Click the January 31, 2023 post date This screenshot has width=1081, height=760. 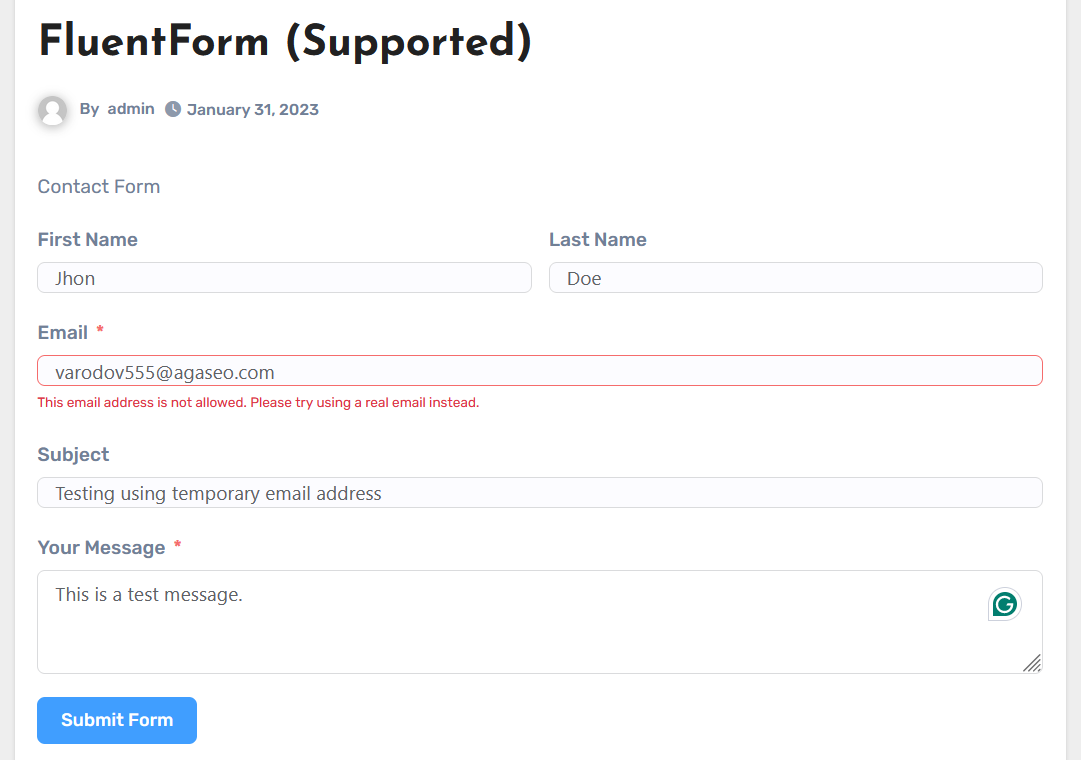tap(253, 110)
